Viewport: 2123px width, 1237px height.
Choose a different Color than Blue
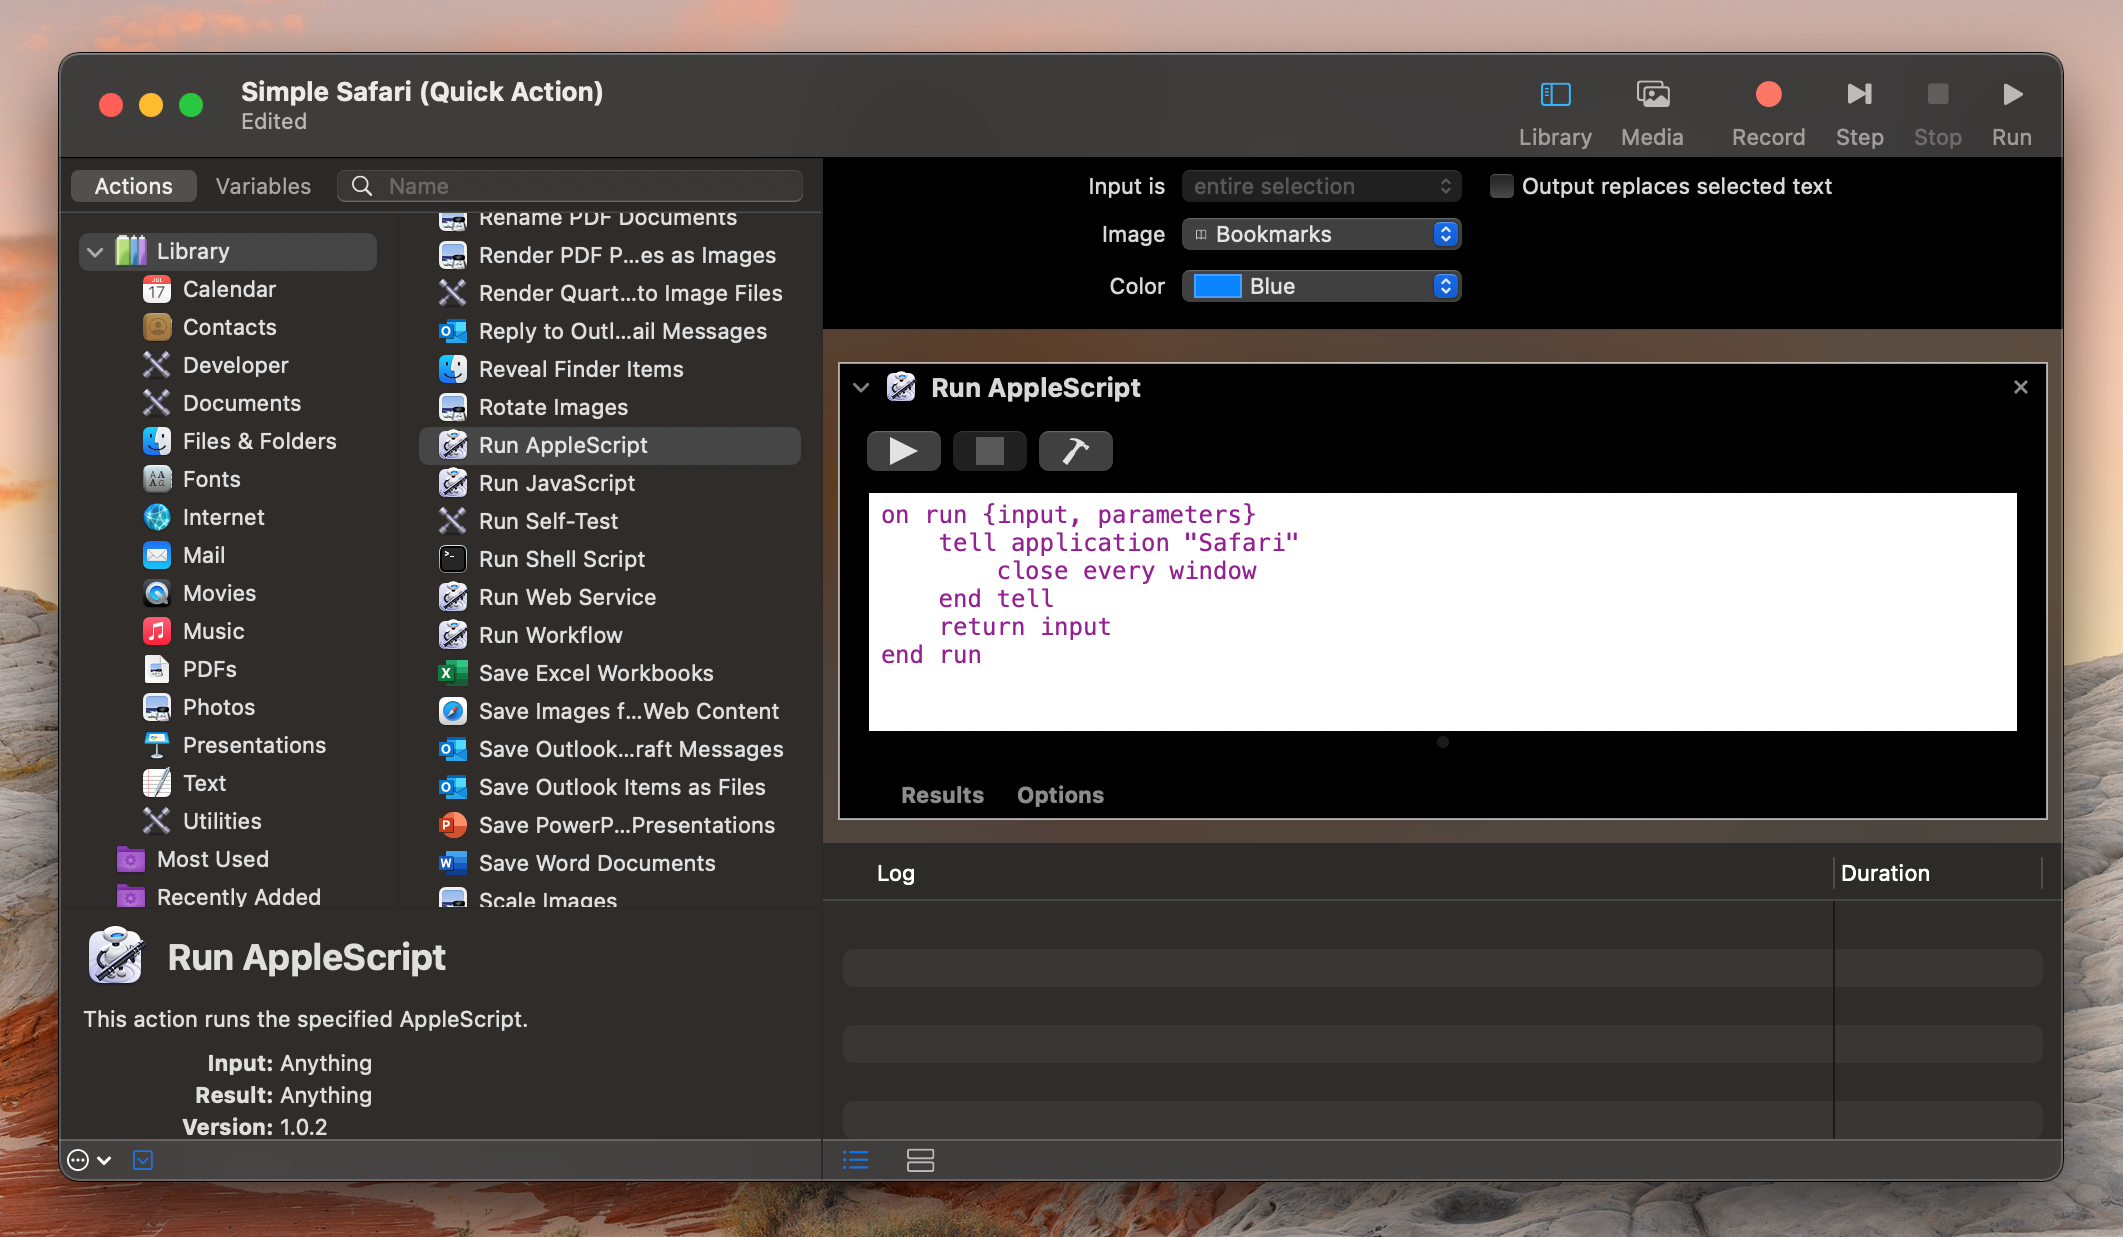click(1321, 286)
